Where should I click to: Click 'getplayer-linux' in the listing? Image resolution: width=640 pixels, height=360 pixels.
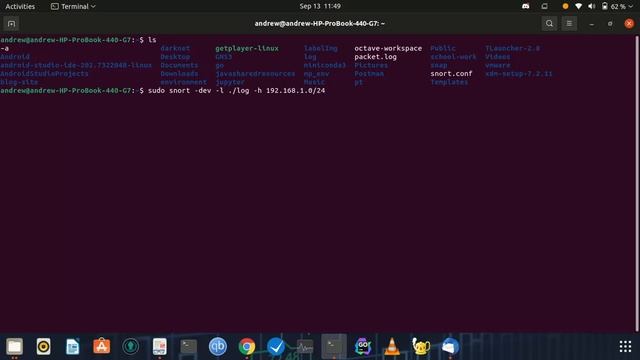[x=247, y=48]
